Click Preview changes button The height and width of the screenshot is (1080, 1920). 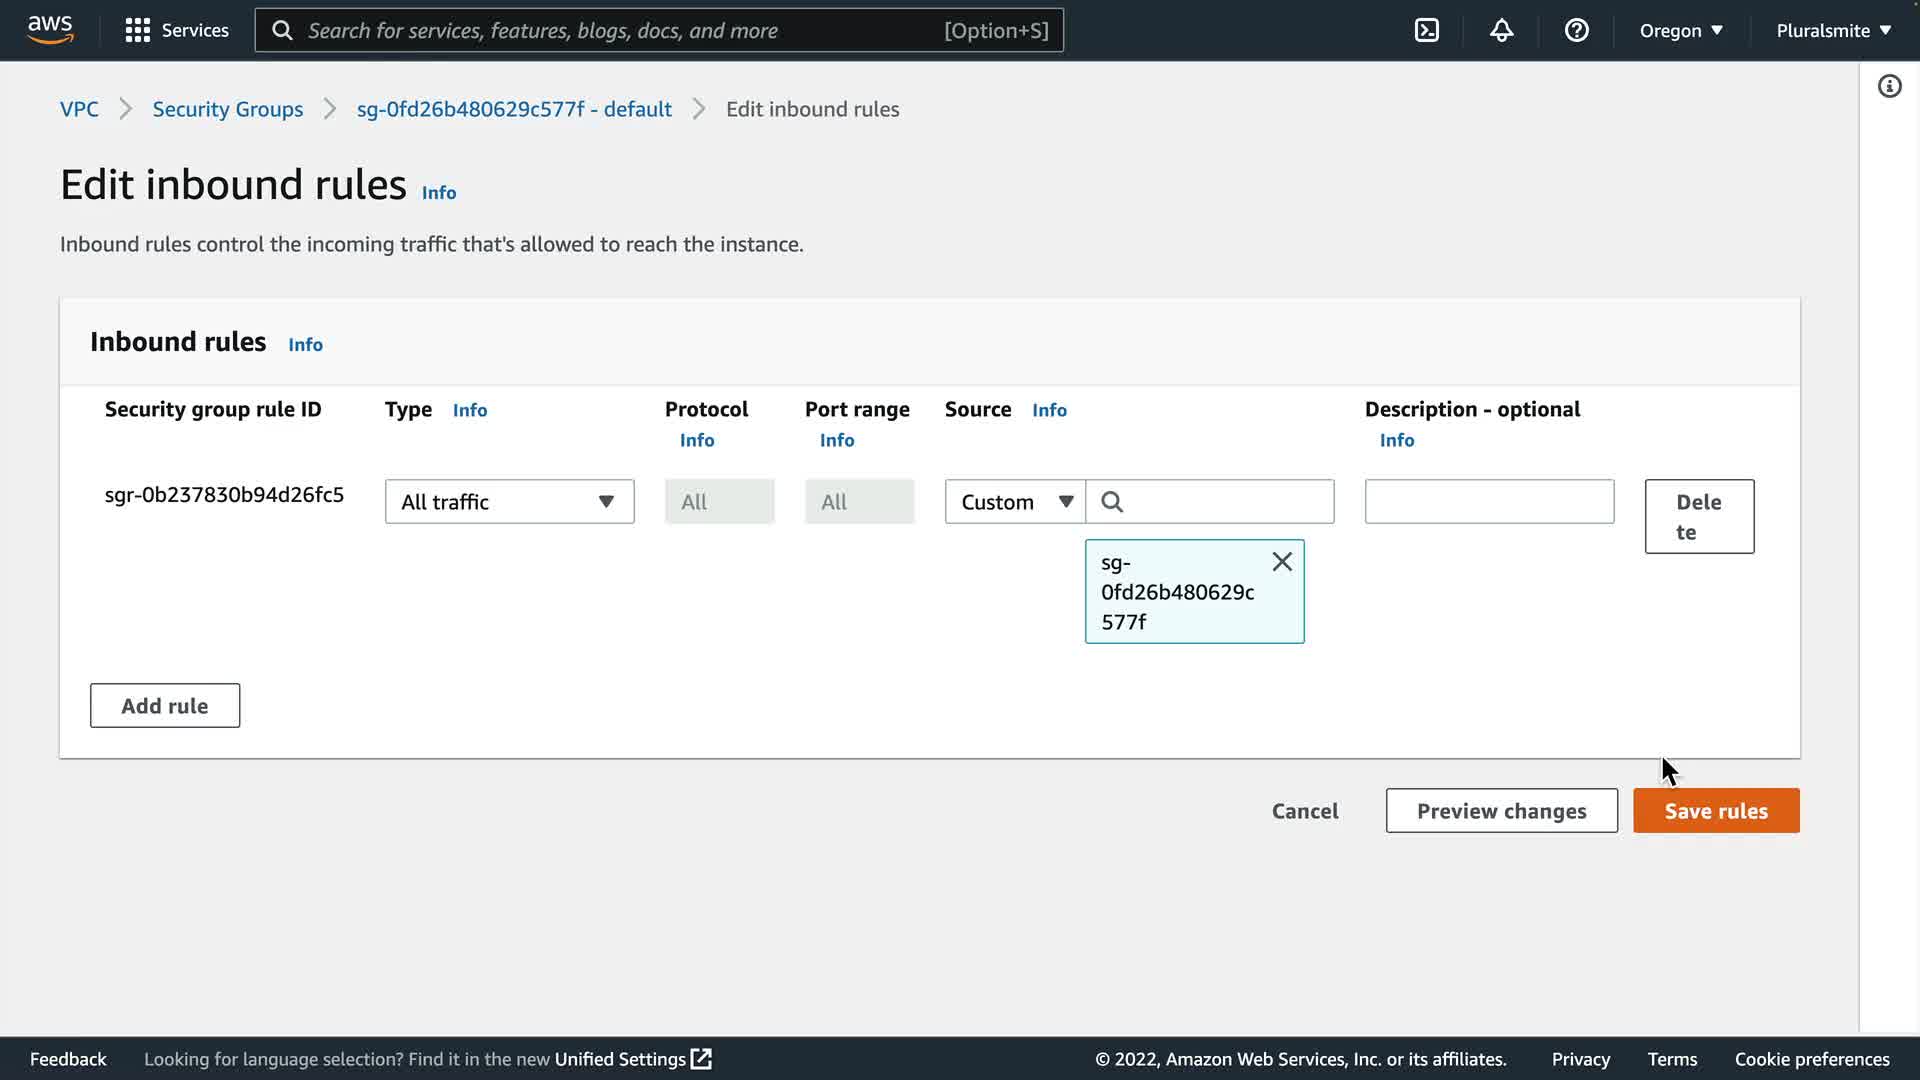tap(1501, 811)
